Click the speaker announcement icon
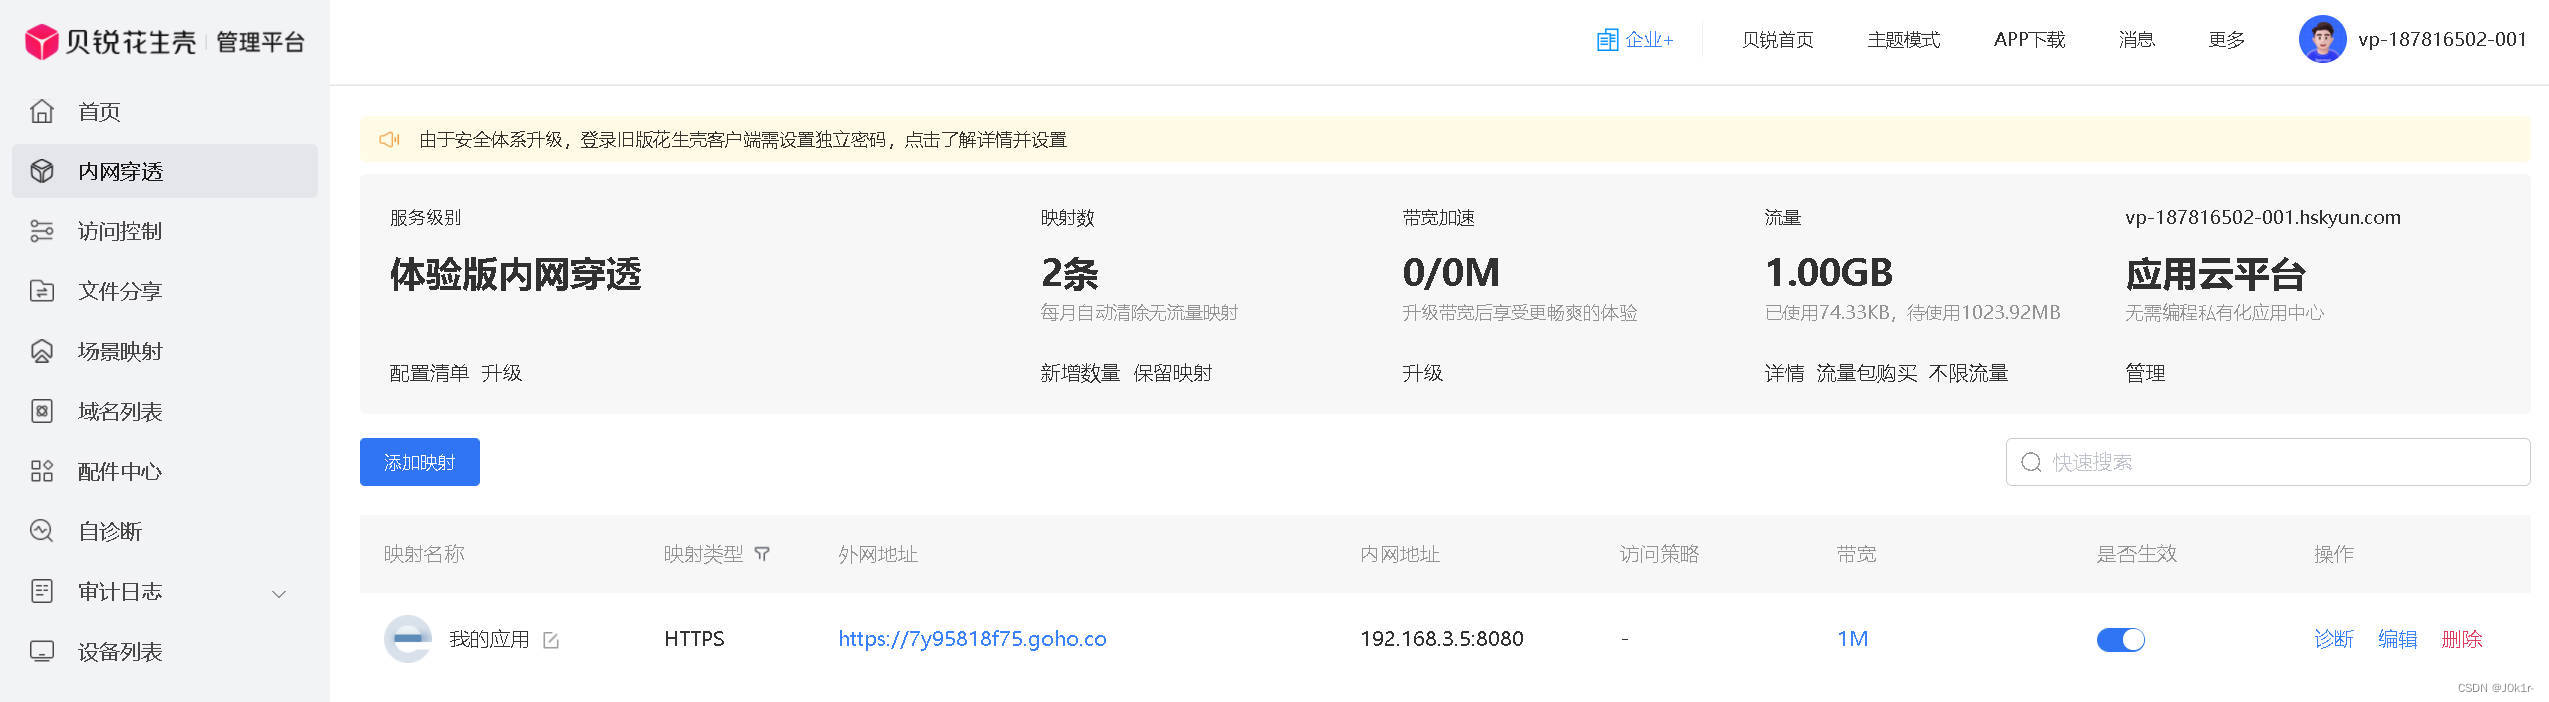 pyautogui.click(x=389, y=140)
